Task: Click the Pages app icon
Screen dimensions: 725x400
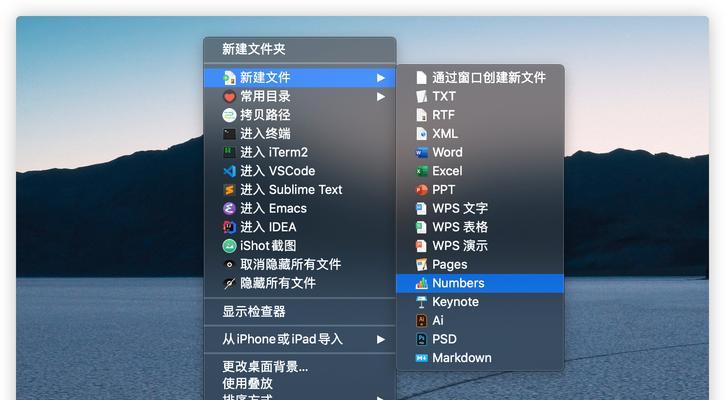Action: pyautogui.click(x=421, y=265)
